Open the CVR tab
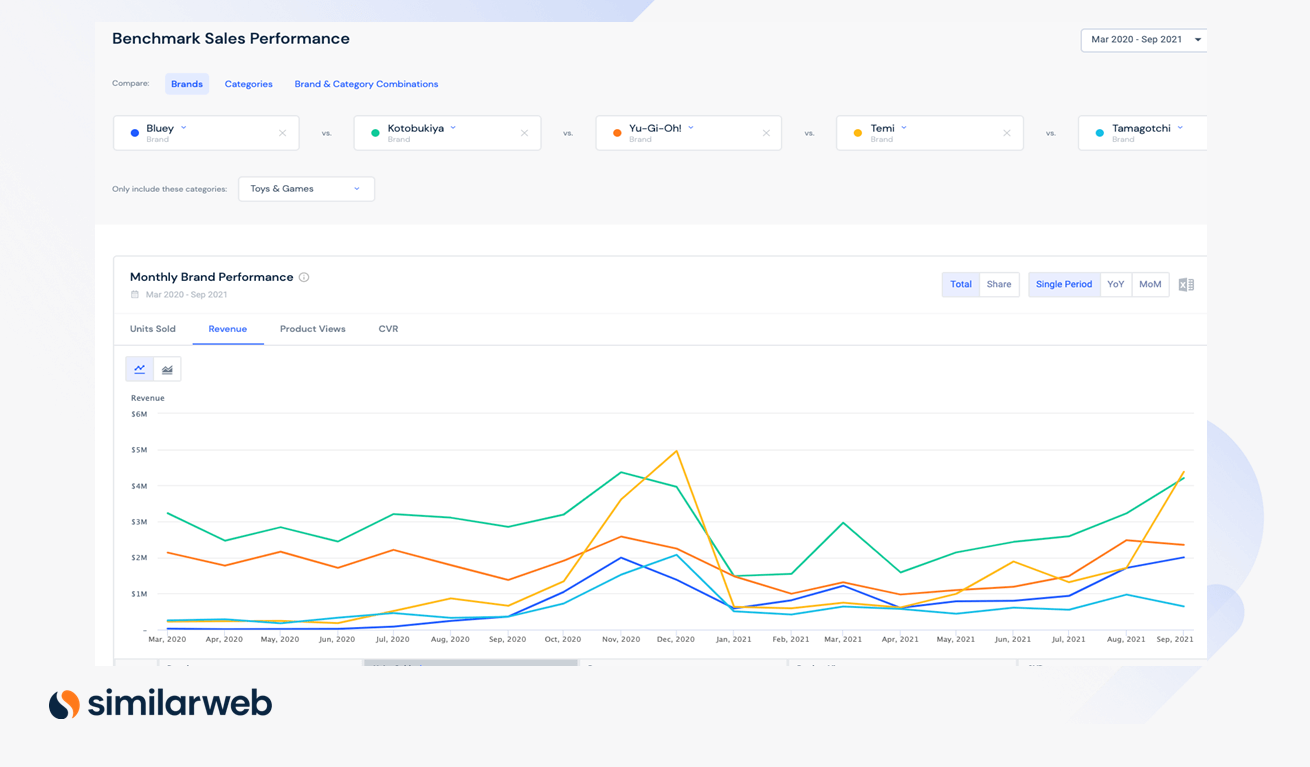 pos(388,328)
